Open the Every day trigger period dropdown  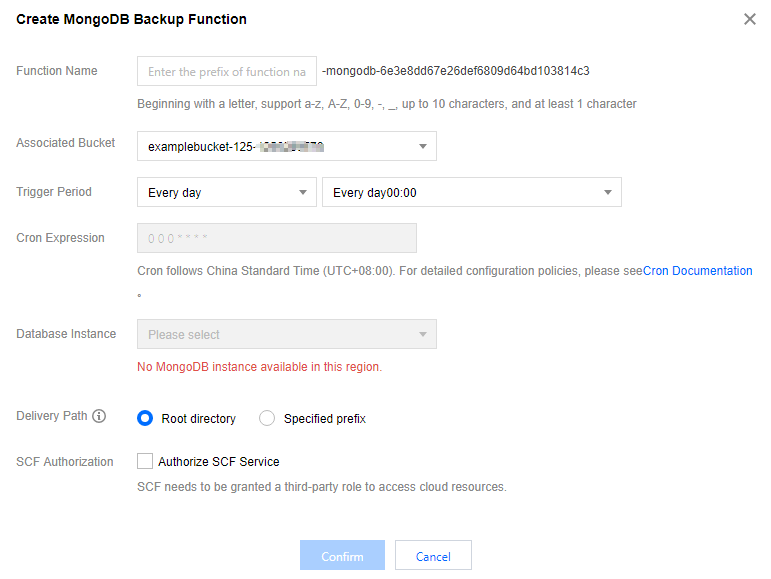click(x=227, y=192)
